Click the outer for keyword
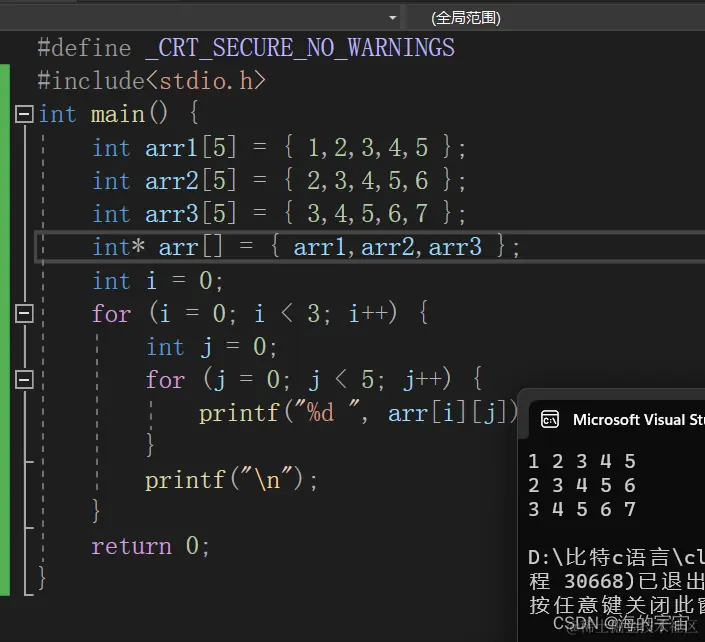 112,313
